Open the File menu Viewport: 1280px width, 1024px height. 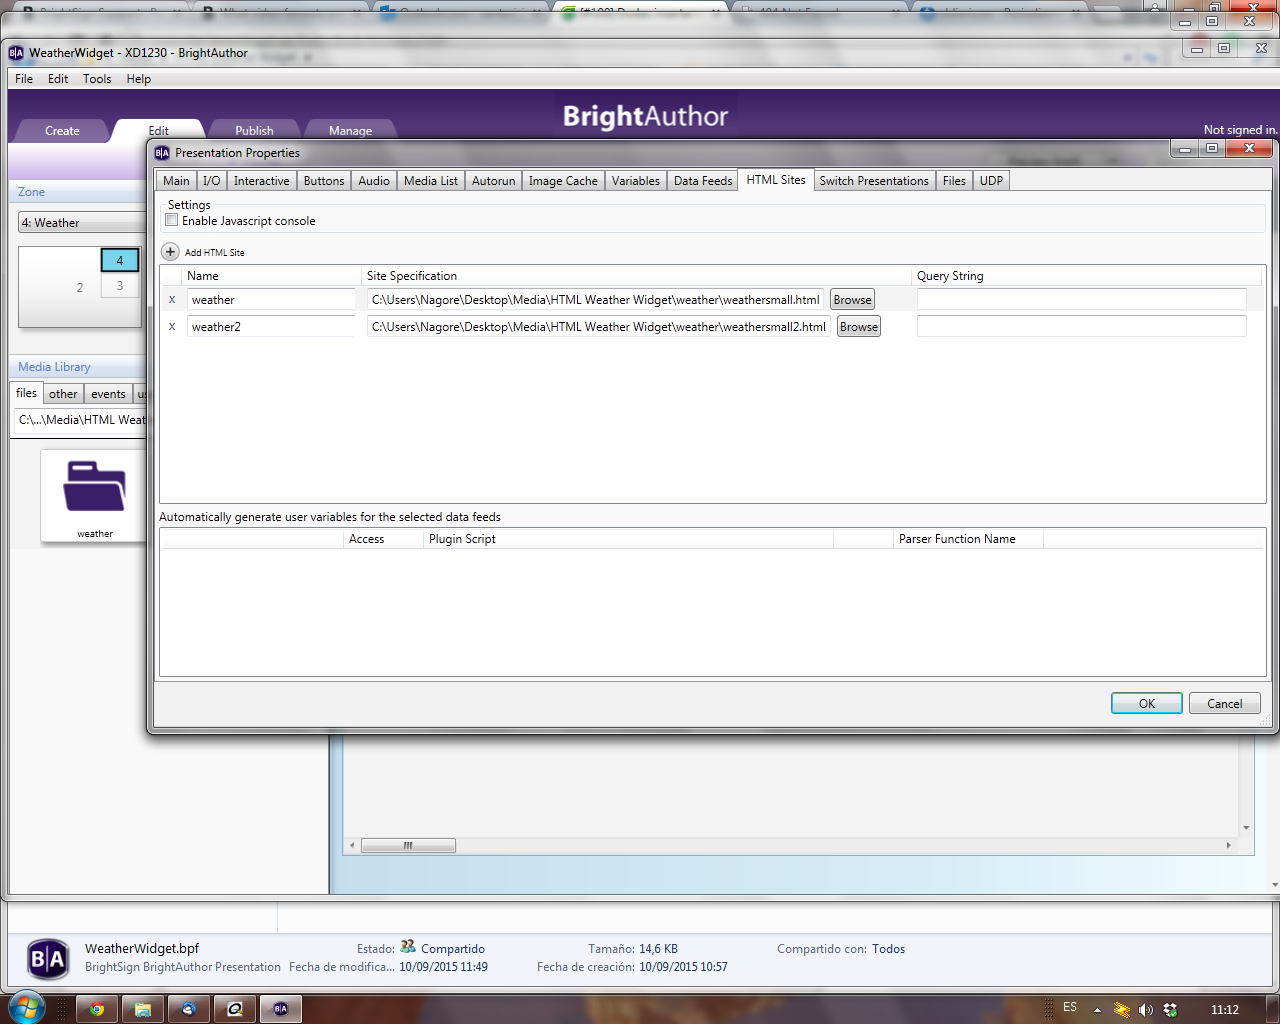coord(24,79)
